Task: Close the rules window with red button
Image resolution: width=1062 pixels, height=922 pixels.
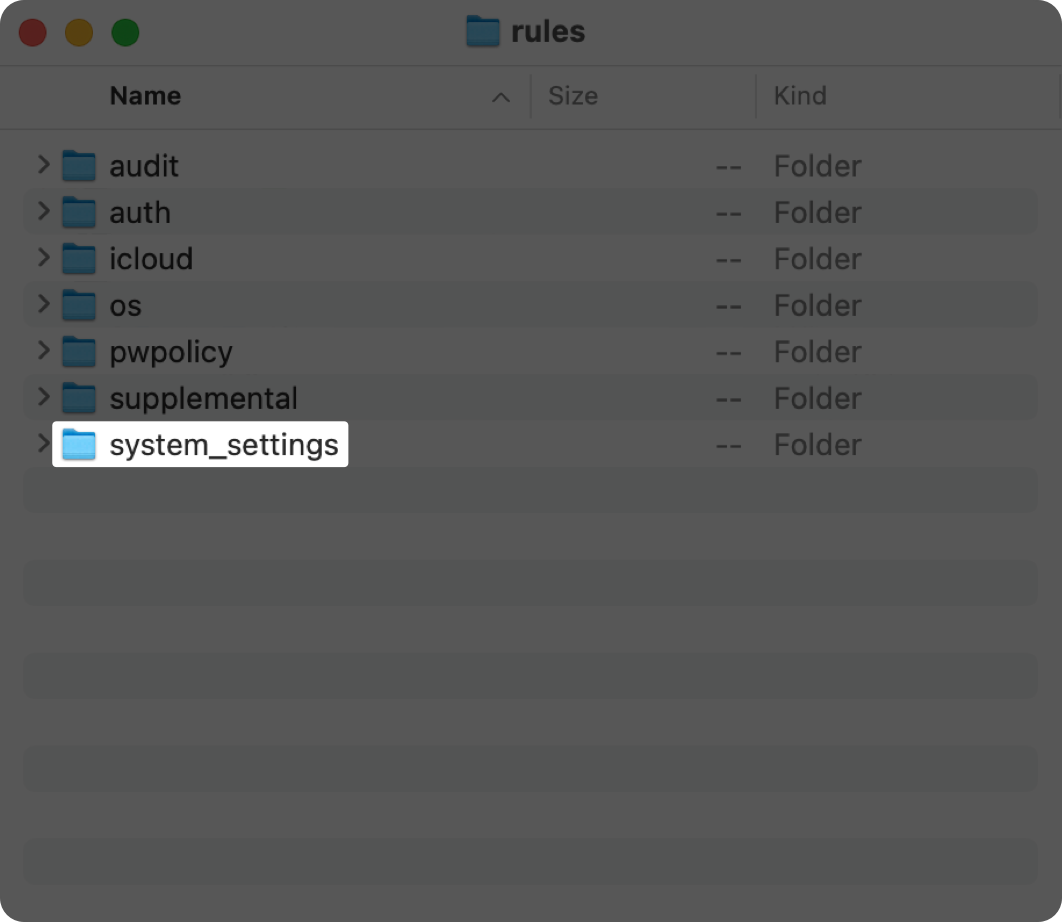Action: point(33,33)
